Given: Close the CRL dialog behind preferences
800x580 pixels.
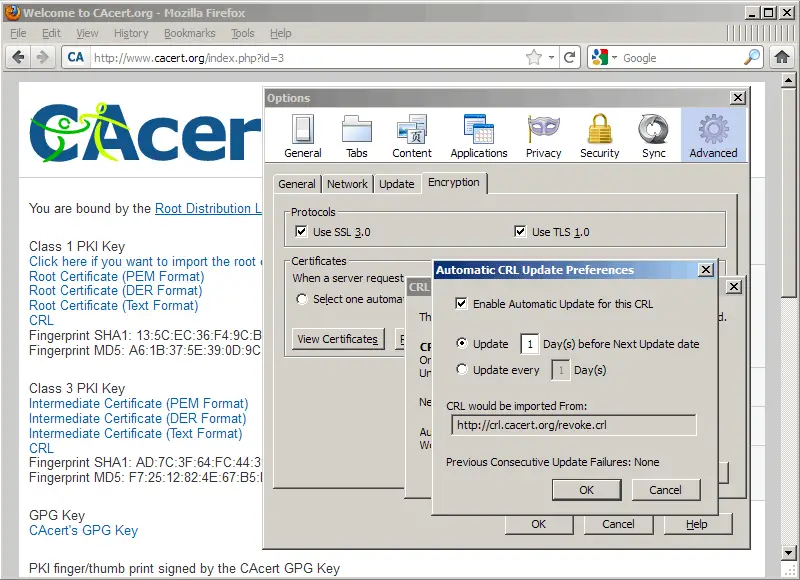Looking at the screenshot, I should pos(734,287).
